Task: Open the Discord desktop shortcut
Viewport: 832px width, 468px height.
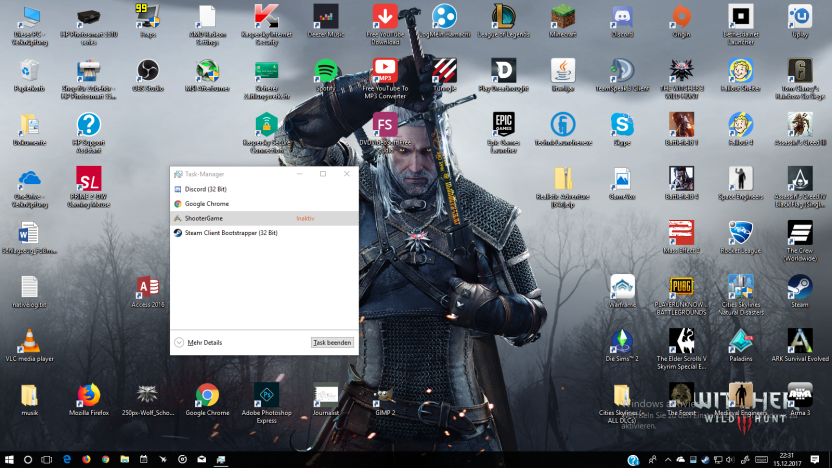Action: click(622, 16)
